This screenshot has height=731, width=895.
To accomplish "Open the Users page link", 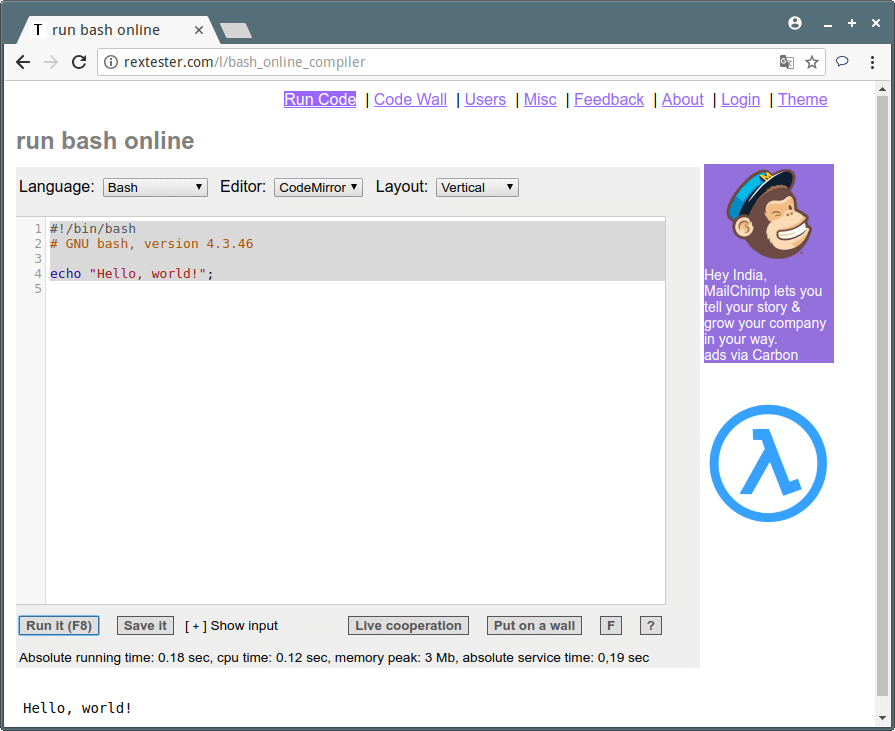I will [485, 99].
